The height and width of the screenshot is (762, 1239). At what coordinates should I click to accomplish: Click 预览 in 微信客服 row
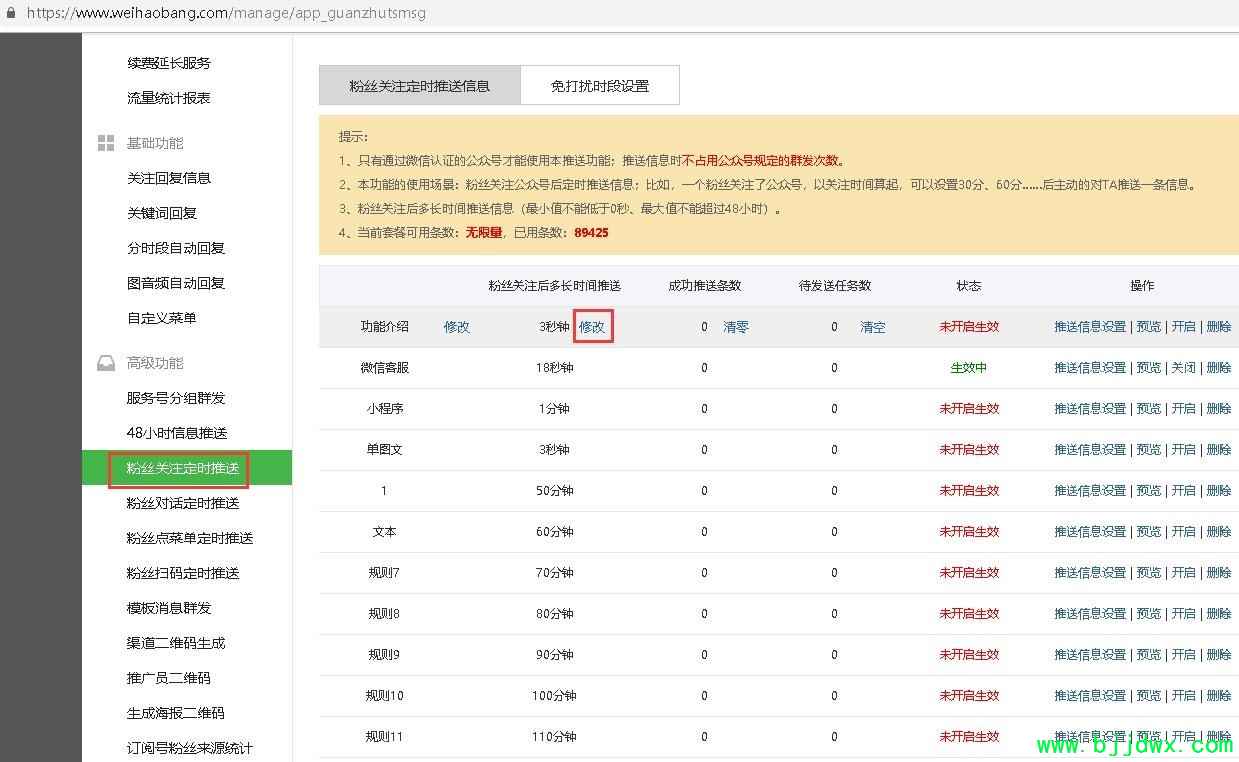pos(1149,368)
